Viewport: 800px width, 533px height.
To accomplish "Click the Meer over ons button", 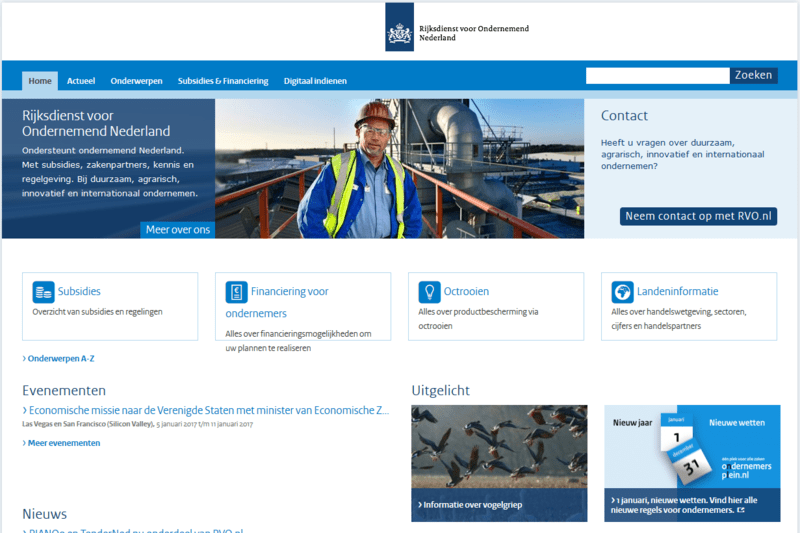I will (x=178, y=230).
